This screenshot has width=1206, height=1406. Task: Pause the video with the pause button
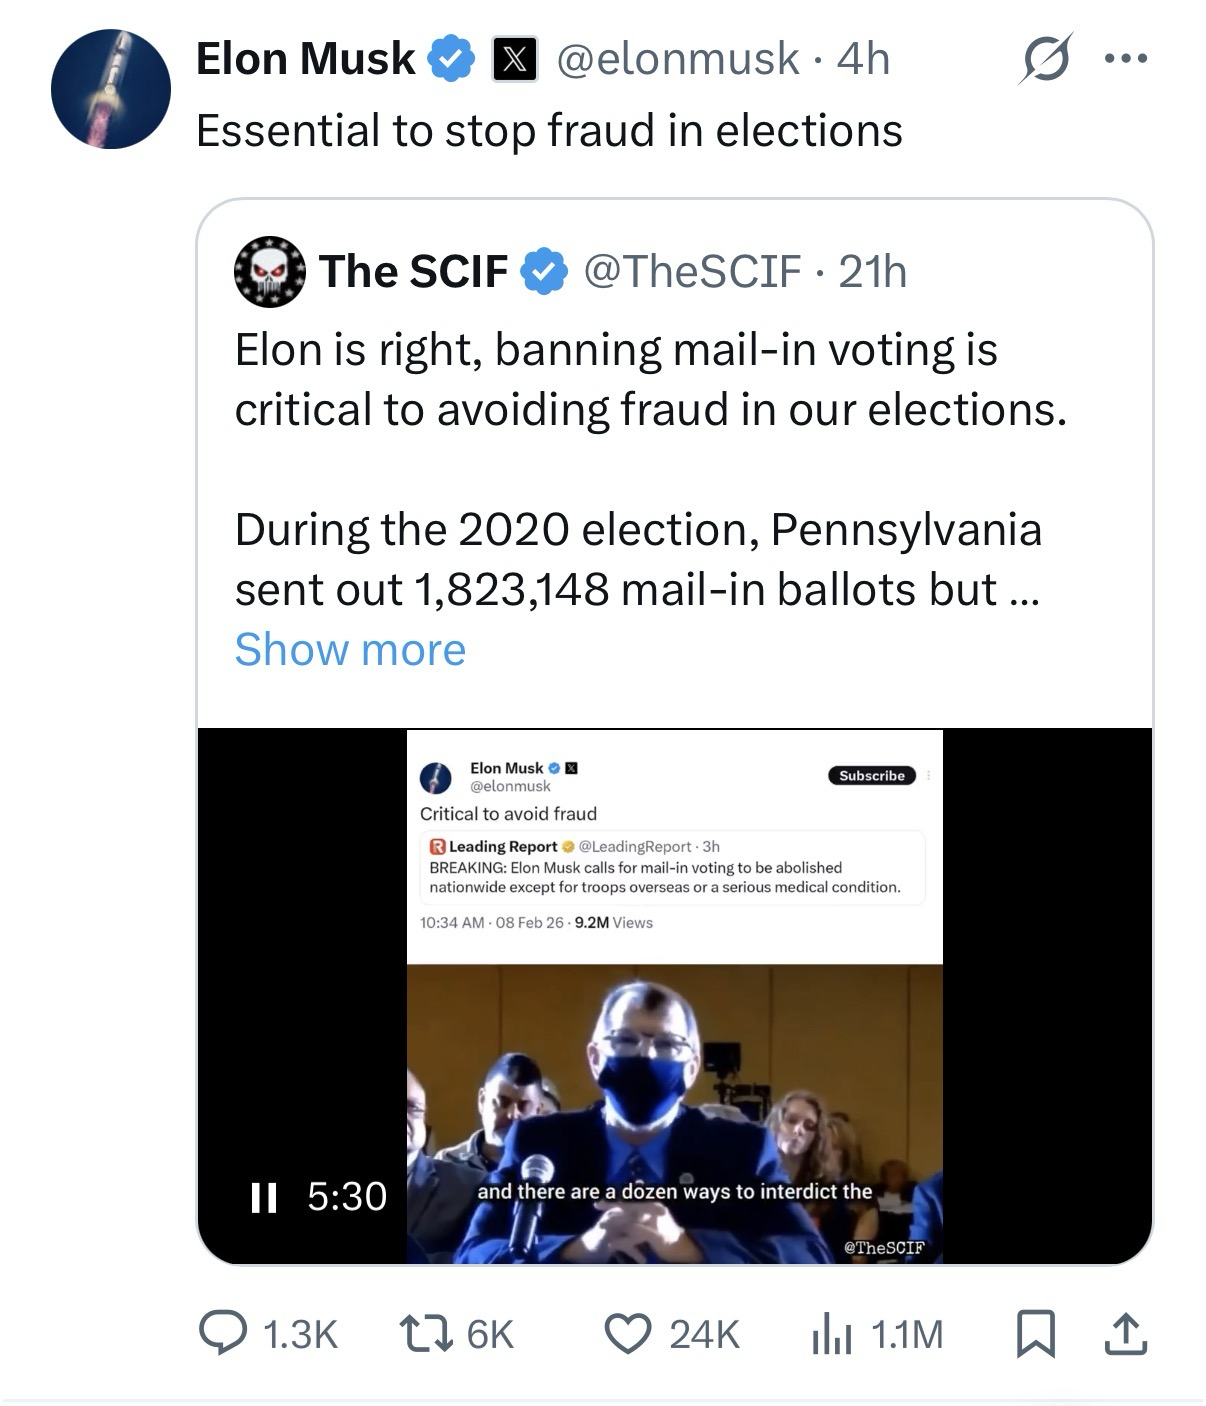[x=263, y=1197]
